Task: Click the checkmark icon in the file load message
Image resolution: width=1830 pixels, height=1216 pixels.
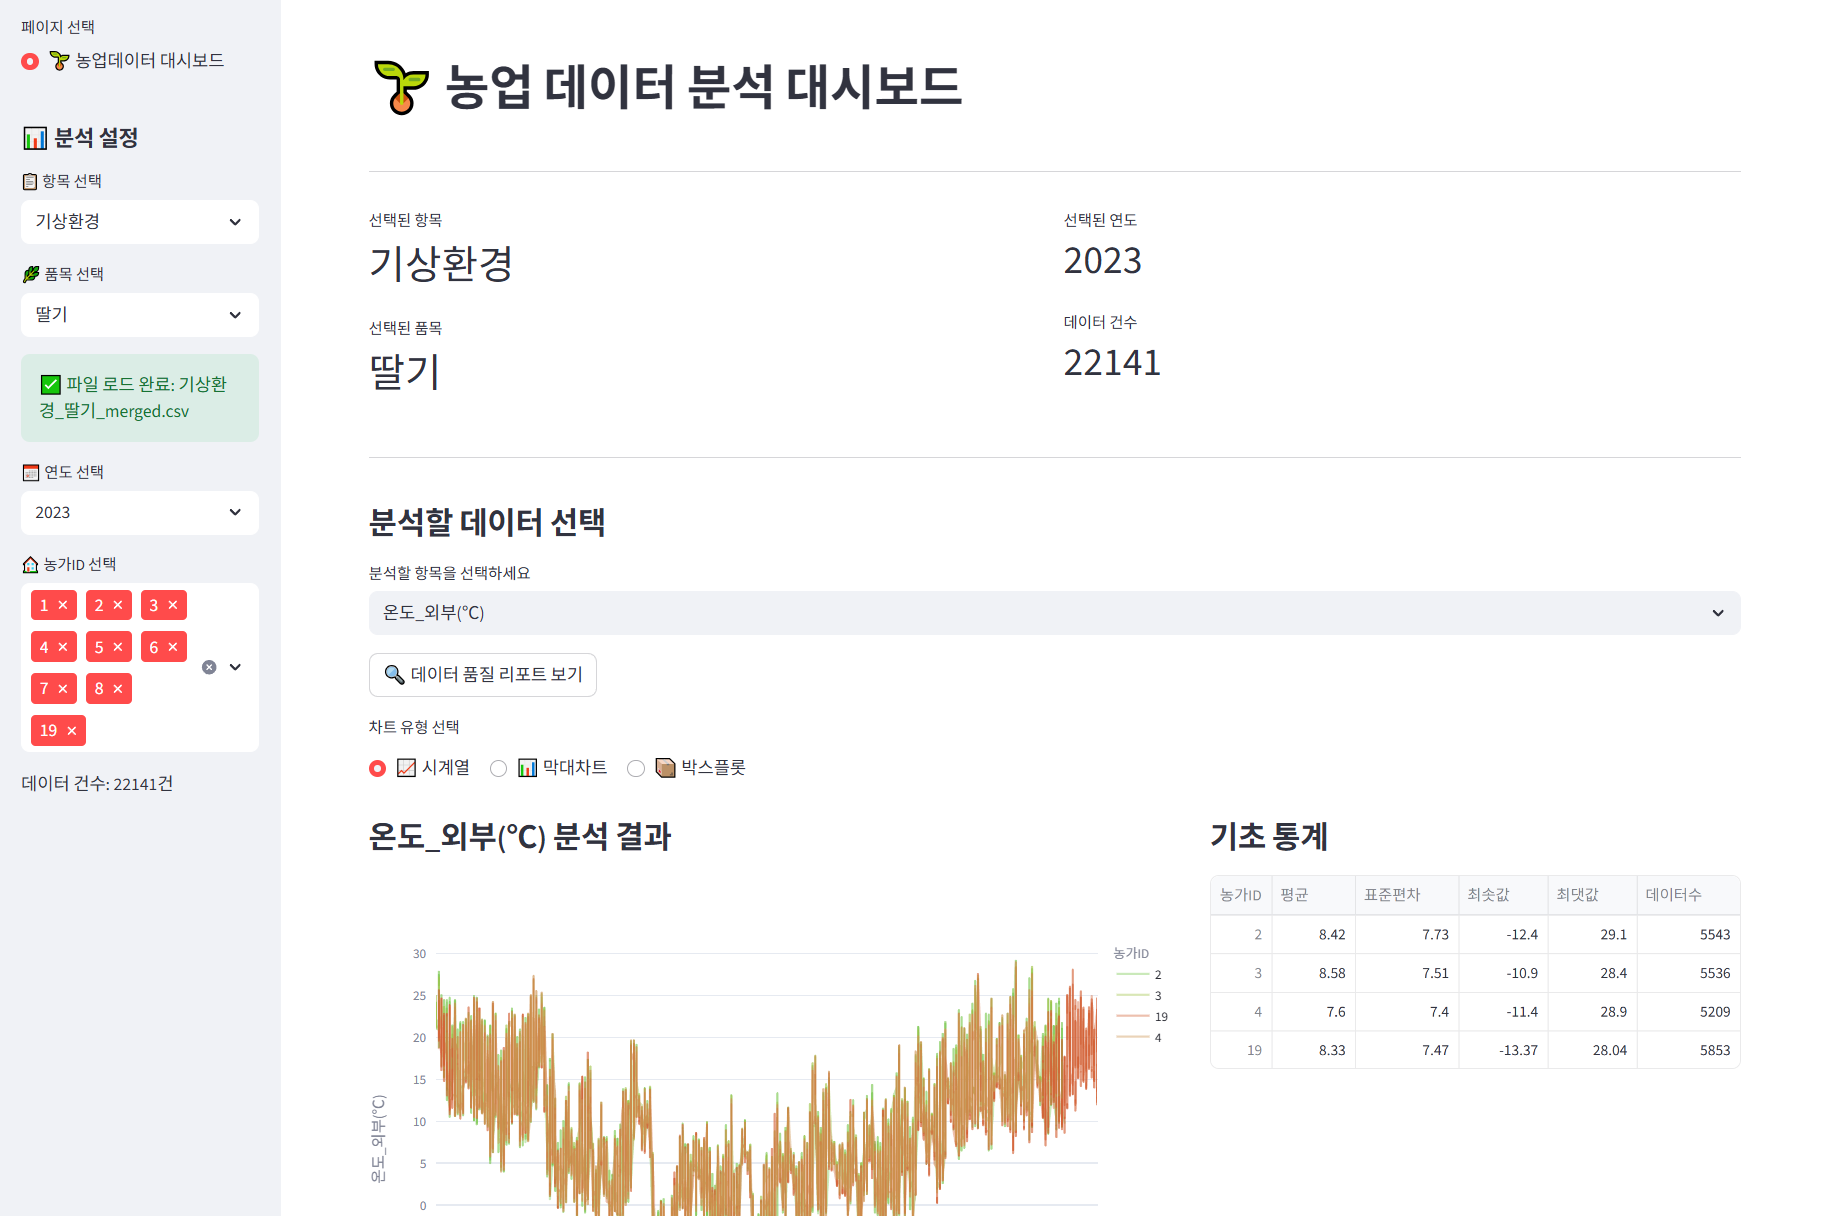Action: [x=50, y=383]
